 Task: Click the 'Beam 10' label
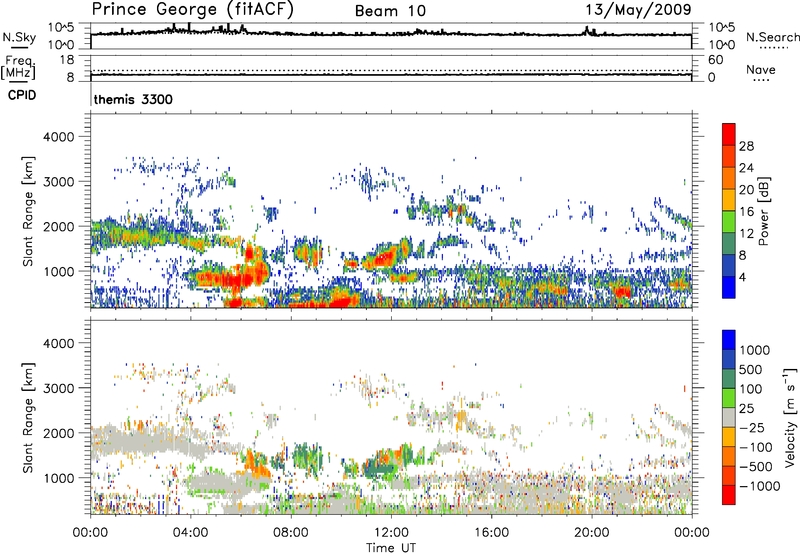click(390, 11)
